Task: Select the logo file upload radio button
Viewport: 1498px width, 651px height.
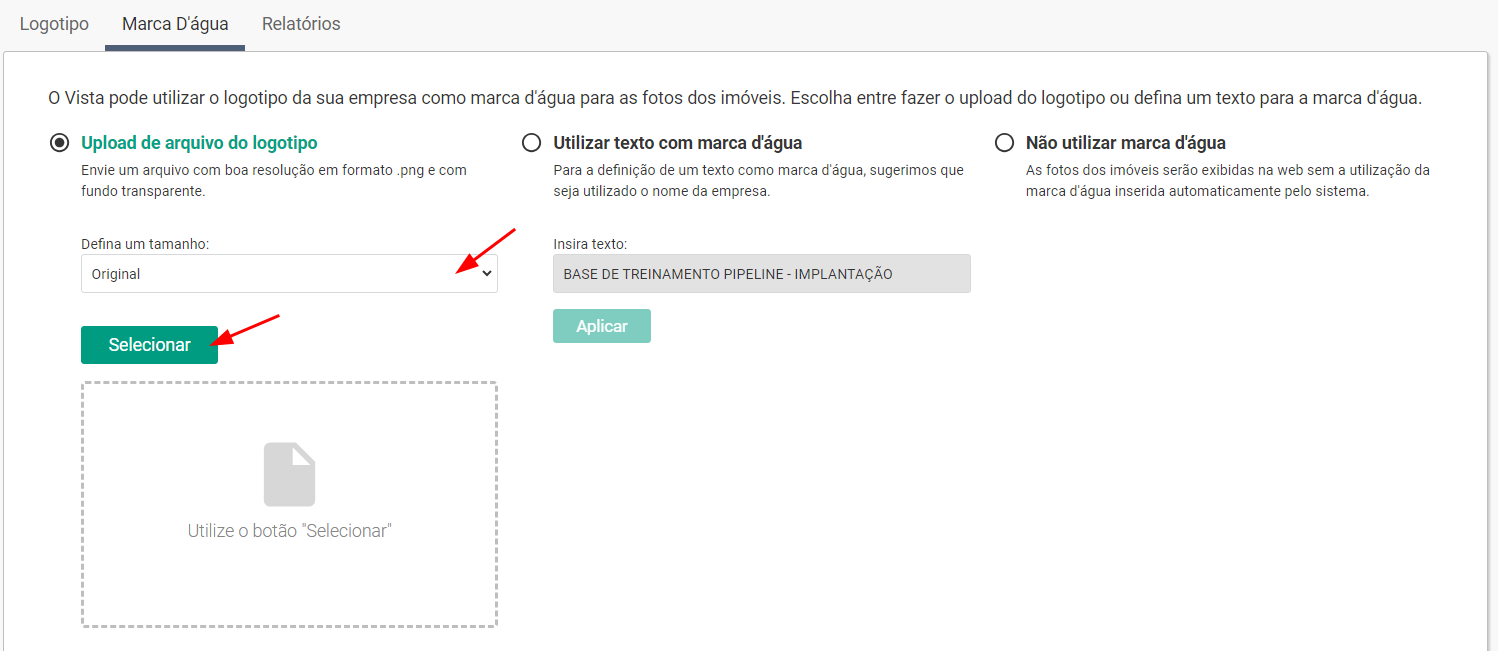Action: coord(59,143)
